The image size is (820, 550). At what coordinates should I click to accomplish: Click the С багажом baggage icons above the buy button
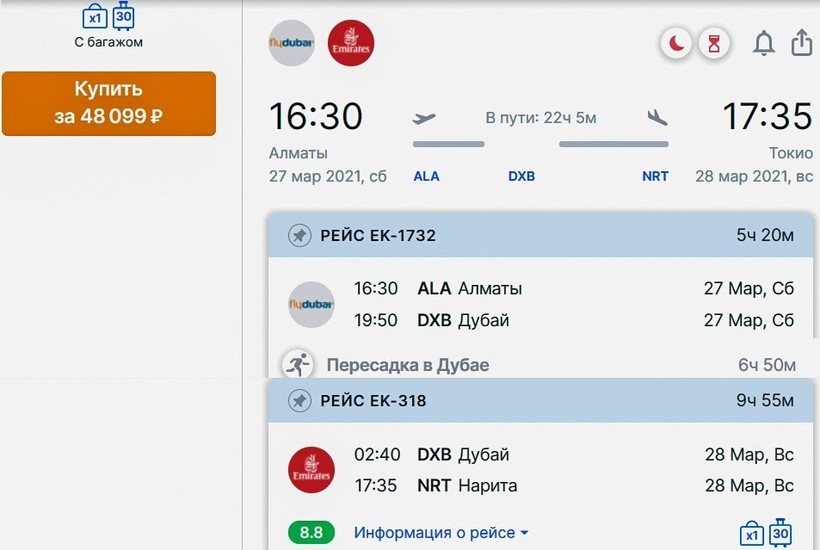pyautogui.click(x=108, y=17)
